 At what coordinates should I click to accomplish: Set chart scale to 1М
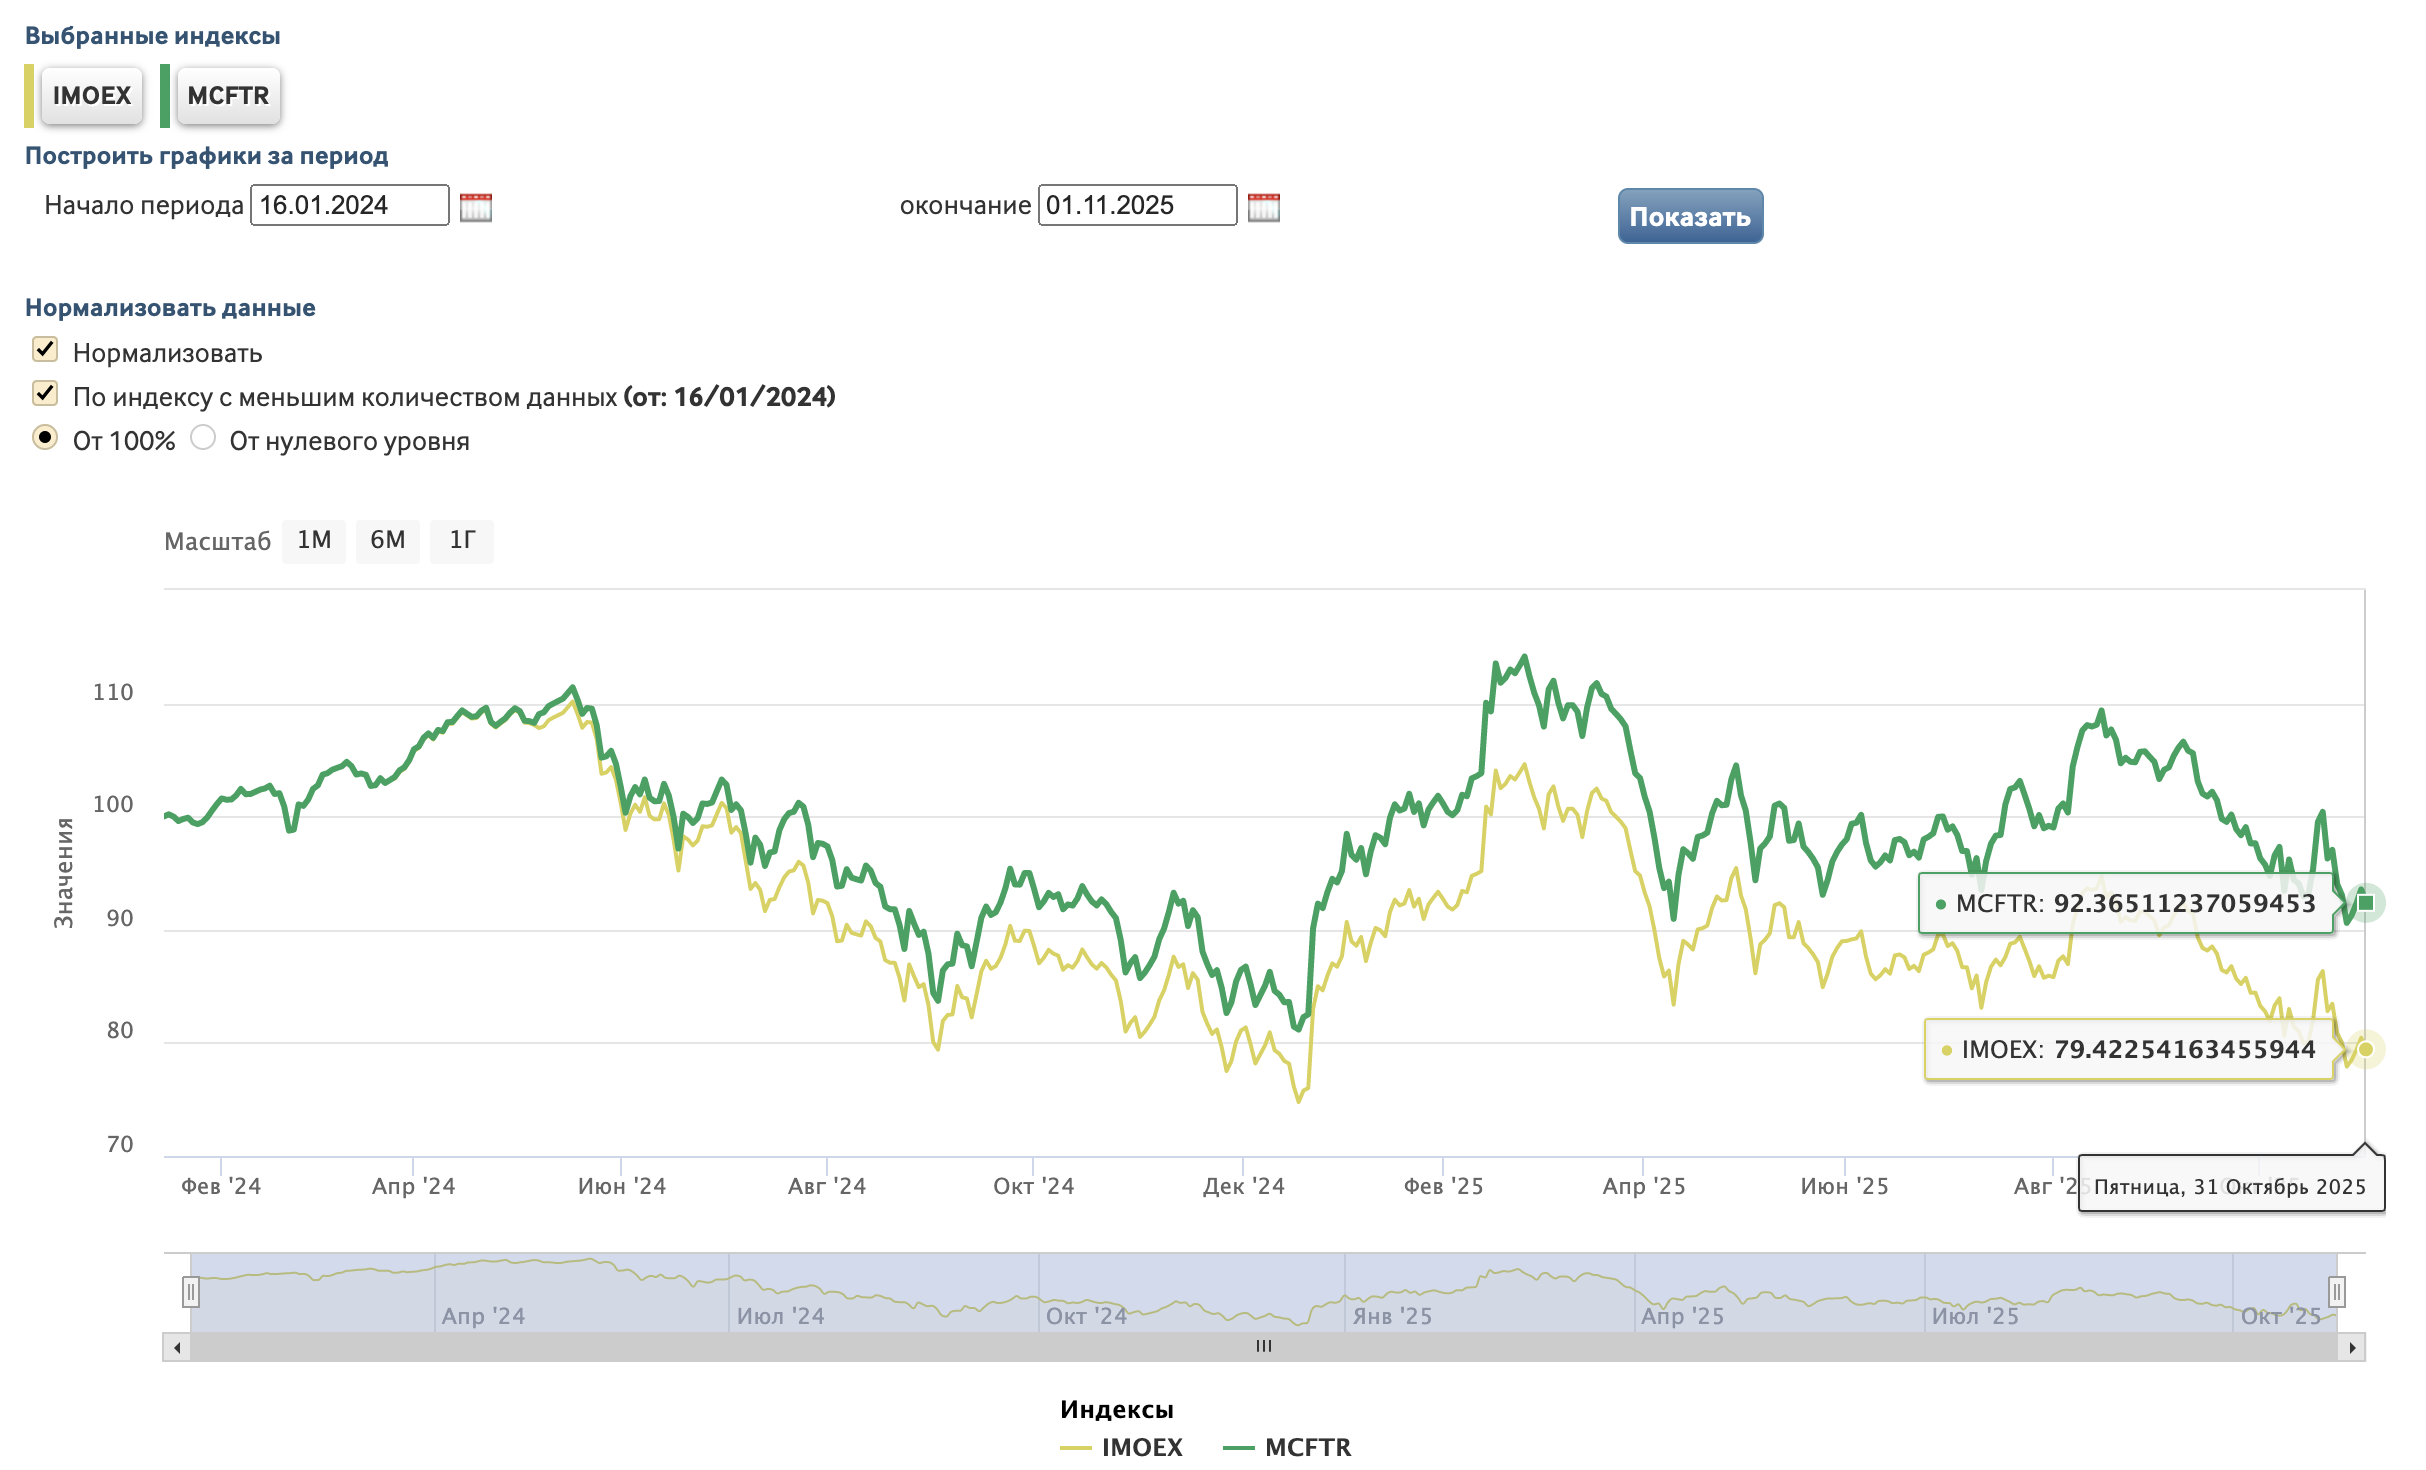313,541
